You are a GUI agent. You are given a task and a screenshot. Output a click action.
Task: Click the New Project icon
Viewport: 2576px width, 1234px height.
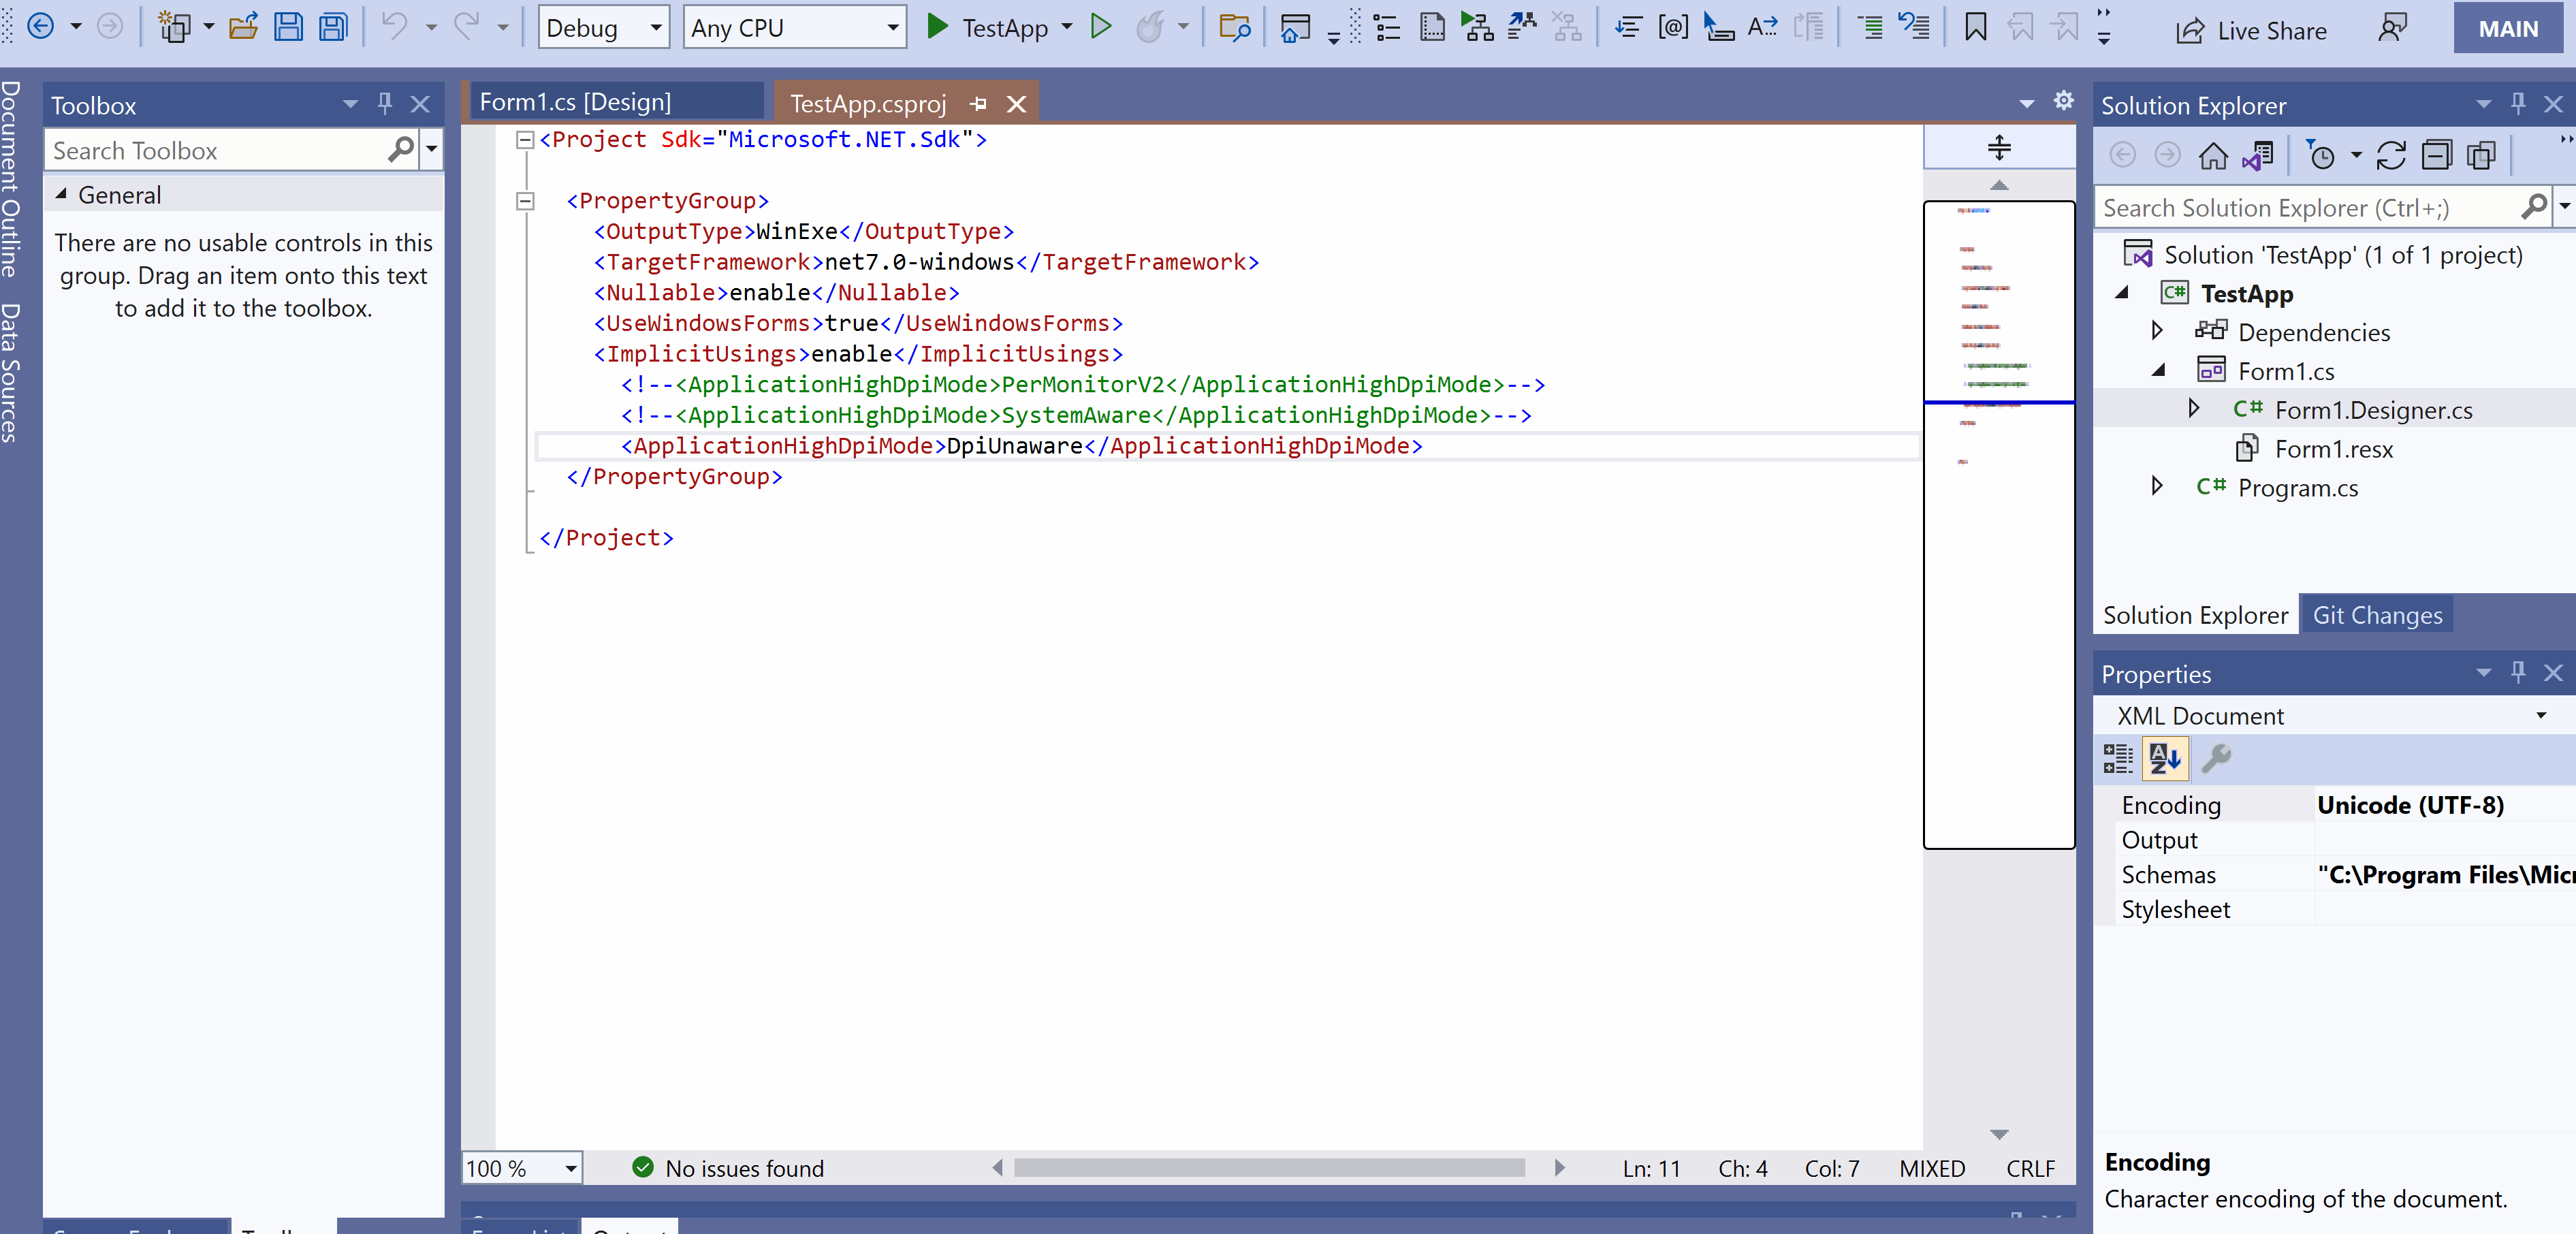point(174,27)
